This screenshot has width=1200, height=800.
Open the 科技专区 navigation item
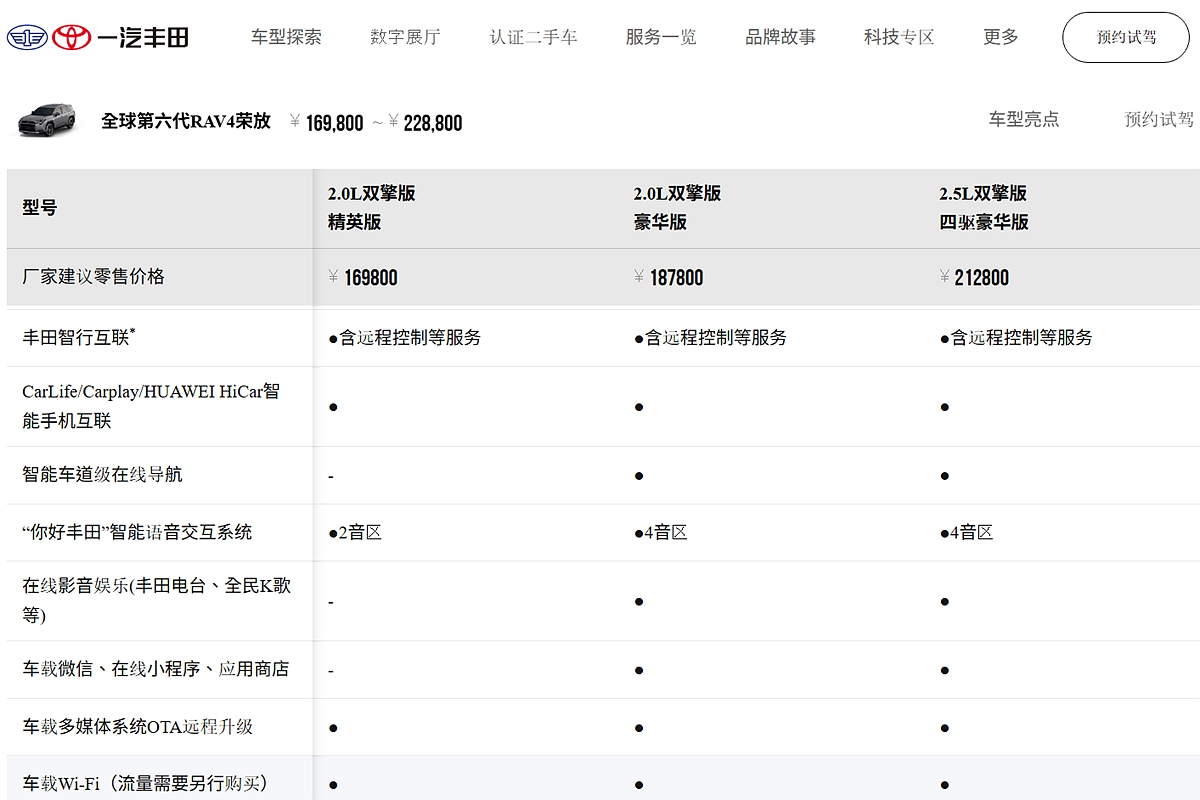899,37
